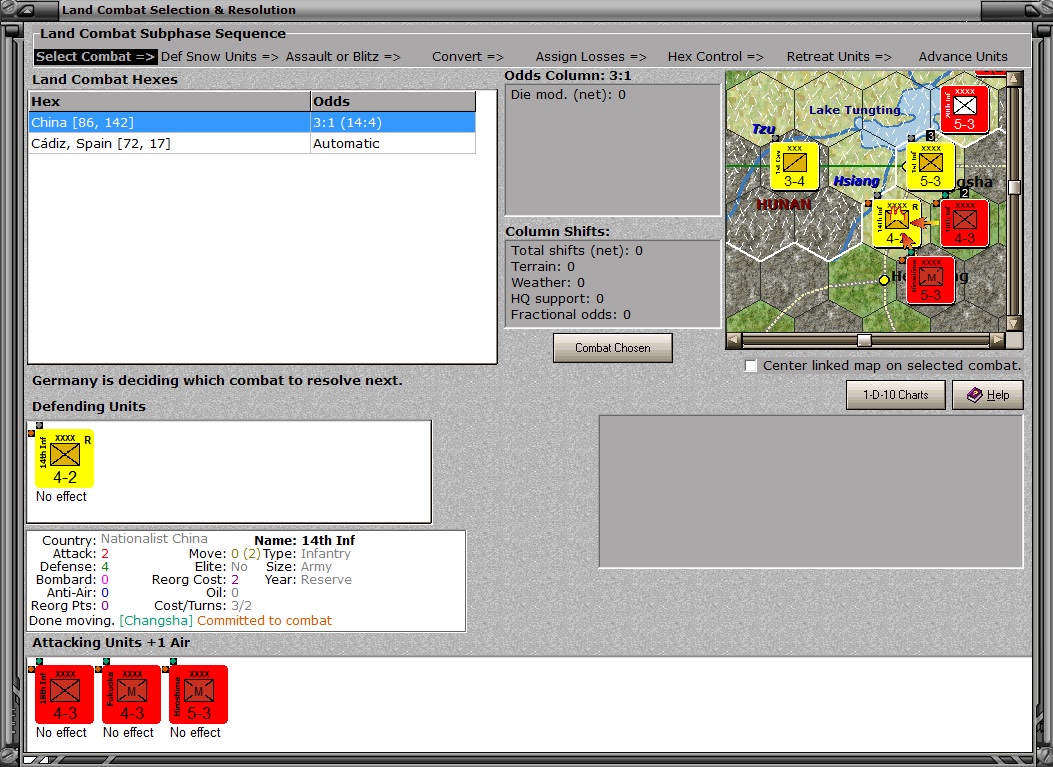Click the burning 14th Inf counter on map
The height and width of the screenshot is (767, 1053).
click(896, 222)
